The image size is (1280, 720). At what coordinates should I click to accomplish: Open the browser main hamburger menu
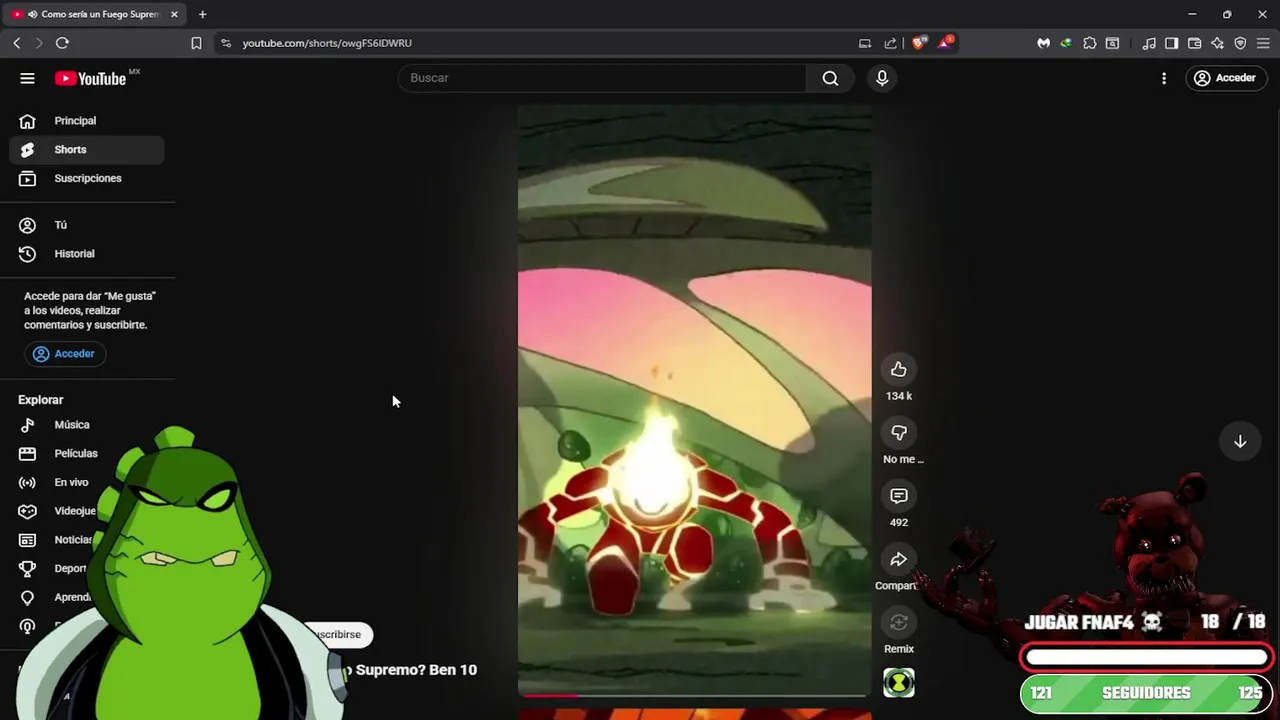click(1263, 43)
